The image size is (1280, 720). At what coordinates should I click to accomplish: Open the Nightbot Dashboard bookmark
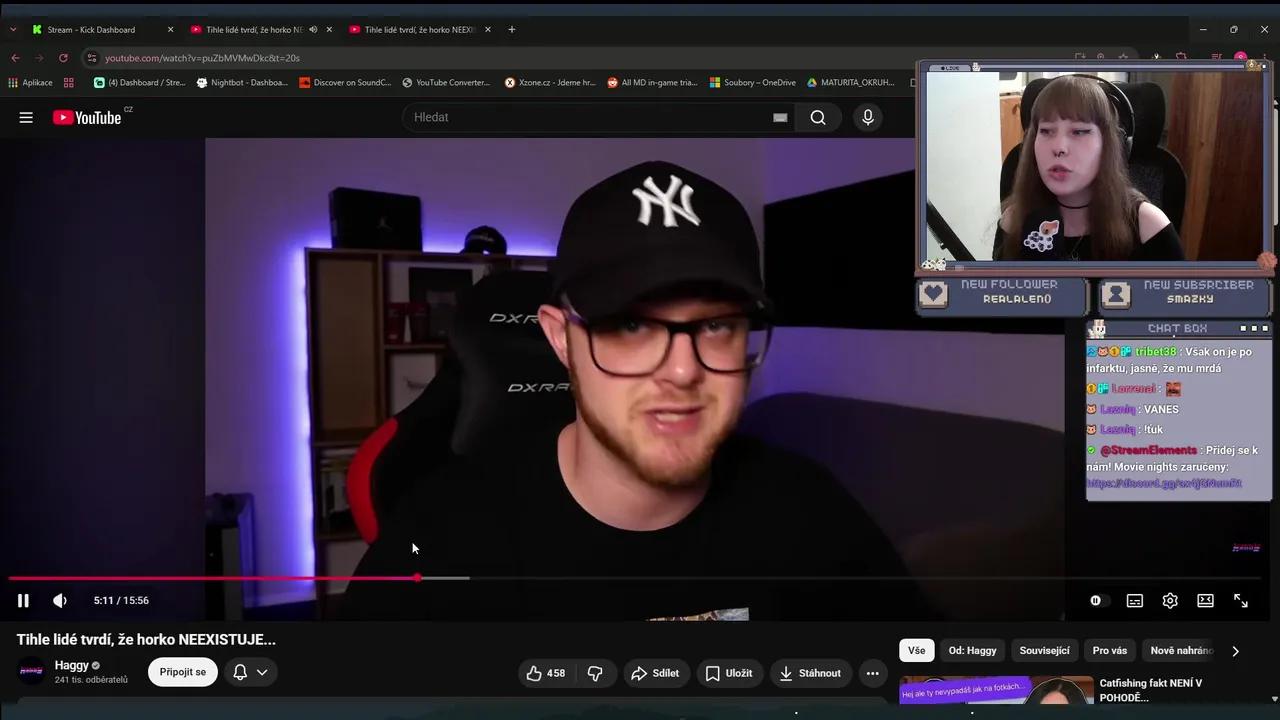tap(242, 83)
